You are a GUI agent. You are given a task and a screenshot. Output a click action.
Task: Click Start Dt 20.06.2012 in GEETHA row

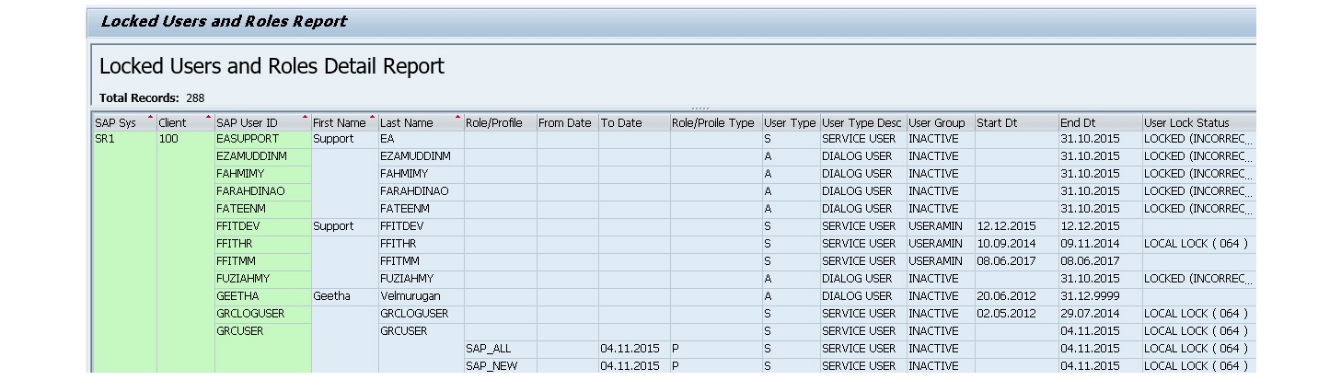click(1016, 296)
